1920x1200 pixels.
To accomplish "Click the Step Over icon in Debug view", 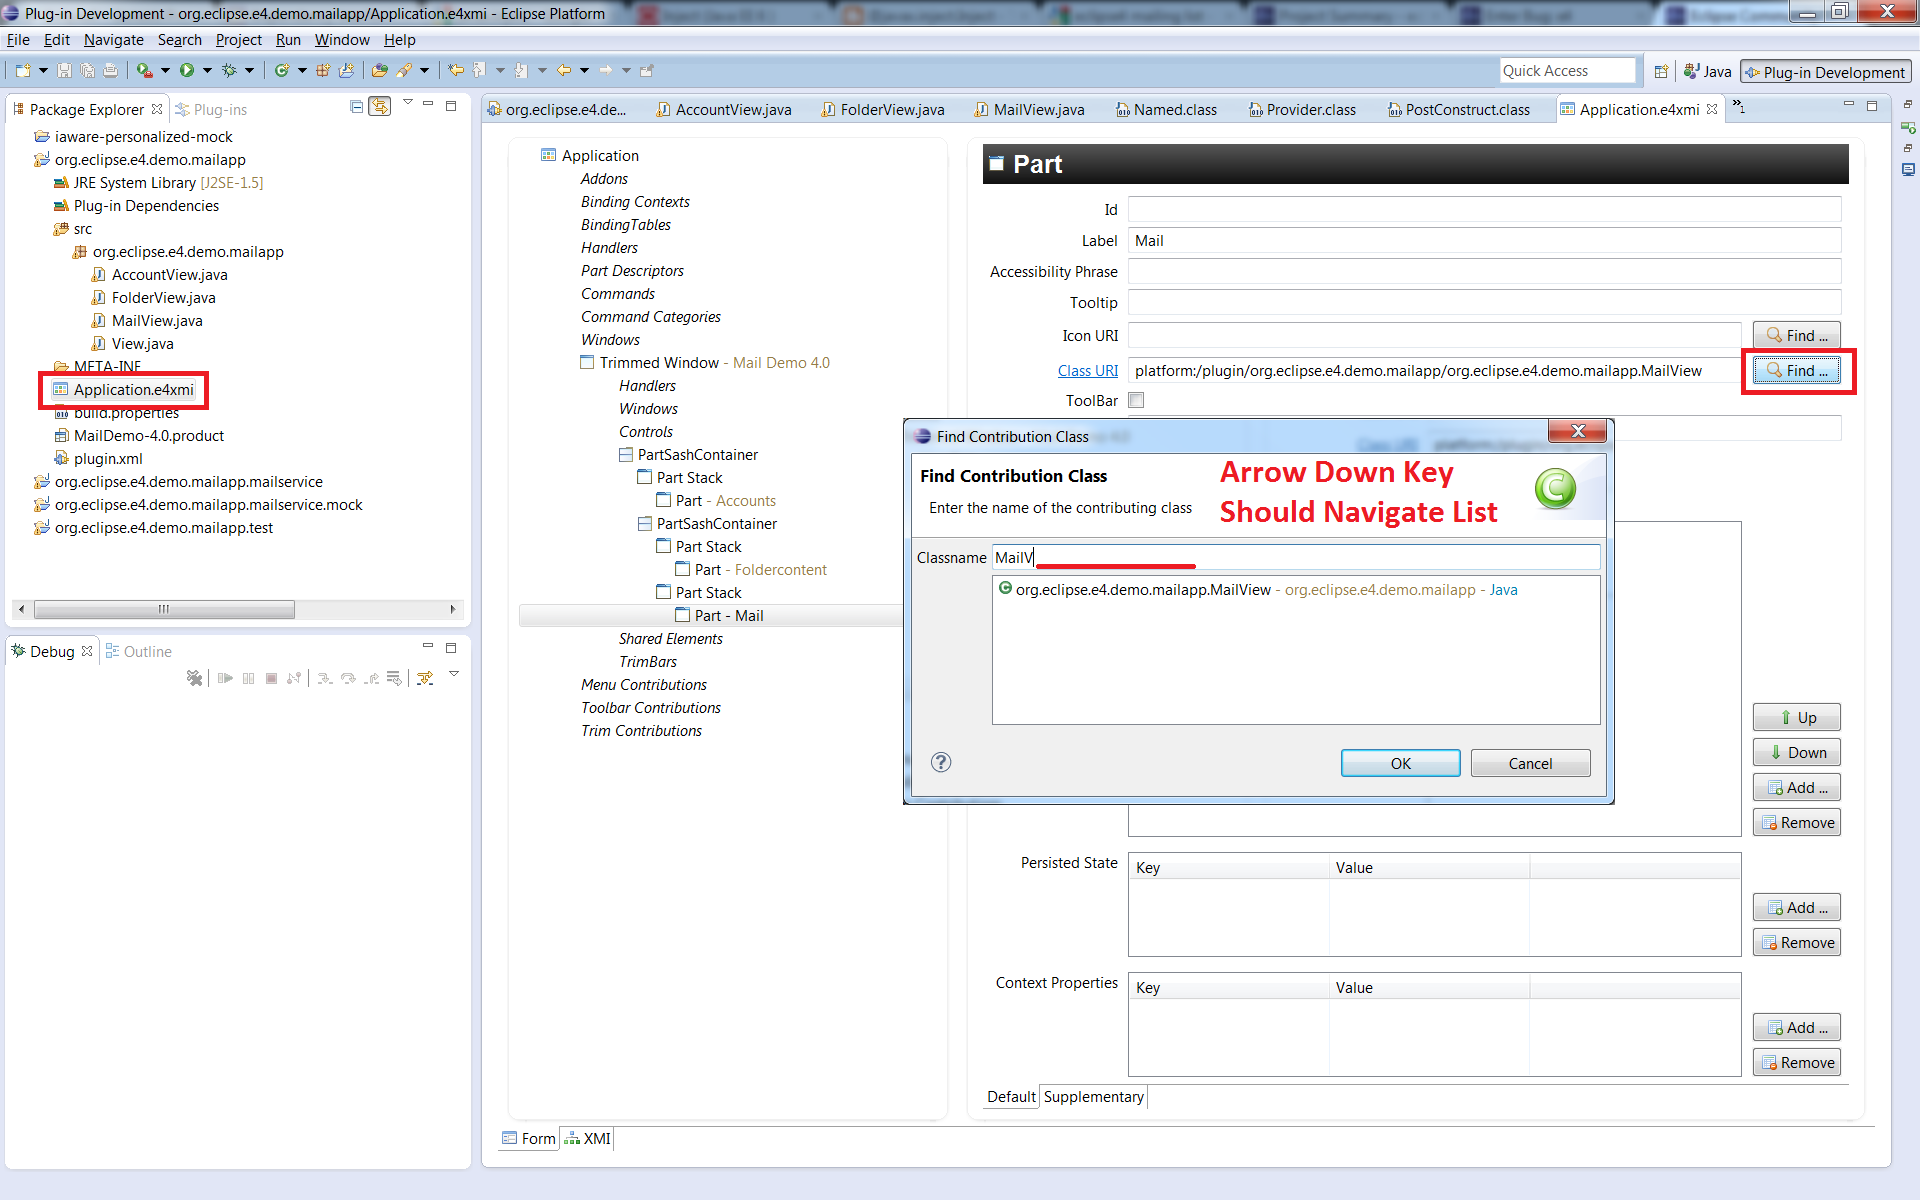I will coord(348,678).
